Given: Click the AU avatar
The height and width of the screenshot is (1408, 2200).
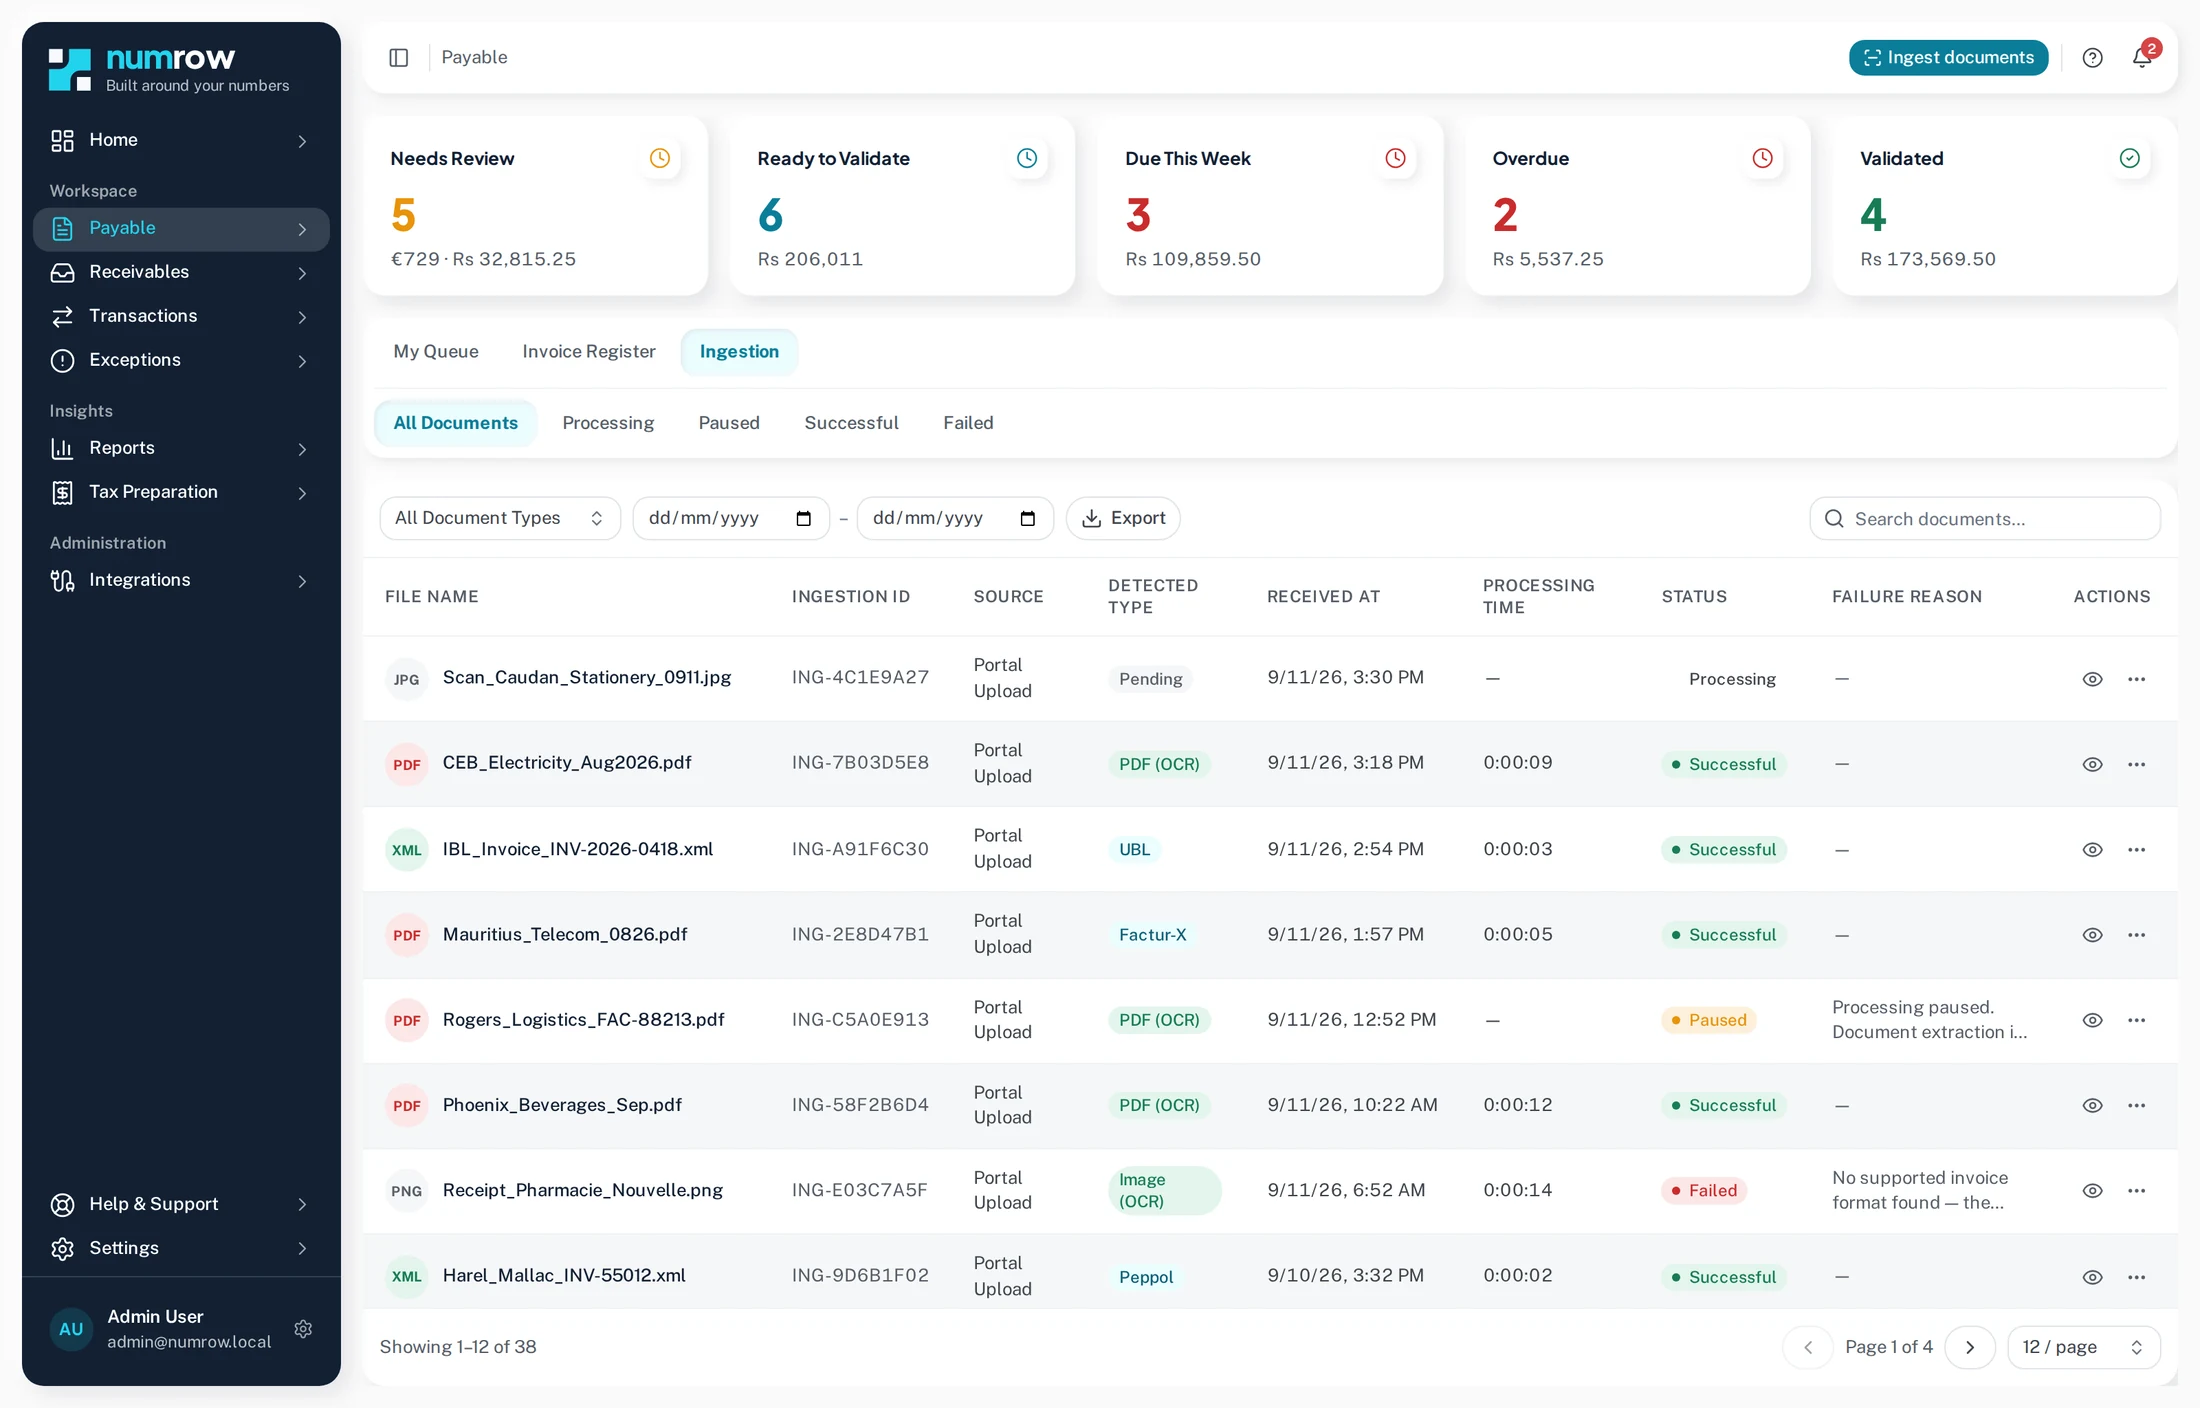Looking at the screenshot, I should pos(71,1329).
